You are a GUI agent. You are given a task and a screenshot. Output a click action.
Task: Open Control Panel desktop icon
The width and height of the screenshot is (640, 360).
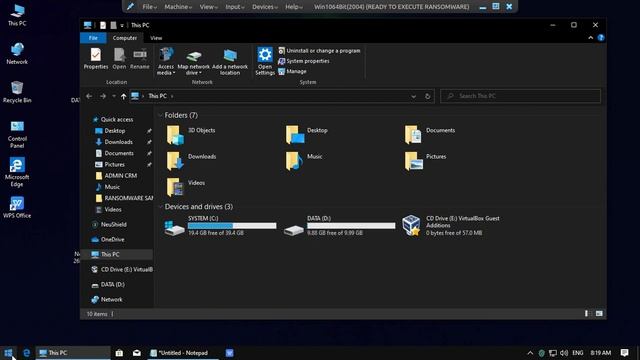pos(17,134)
